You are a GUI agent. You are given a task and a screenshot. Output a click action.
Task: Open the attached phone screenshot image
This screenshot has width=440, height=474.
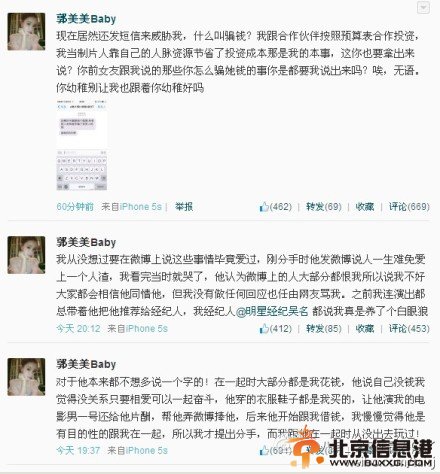pyautogui.click(x=82, y=145)
